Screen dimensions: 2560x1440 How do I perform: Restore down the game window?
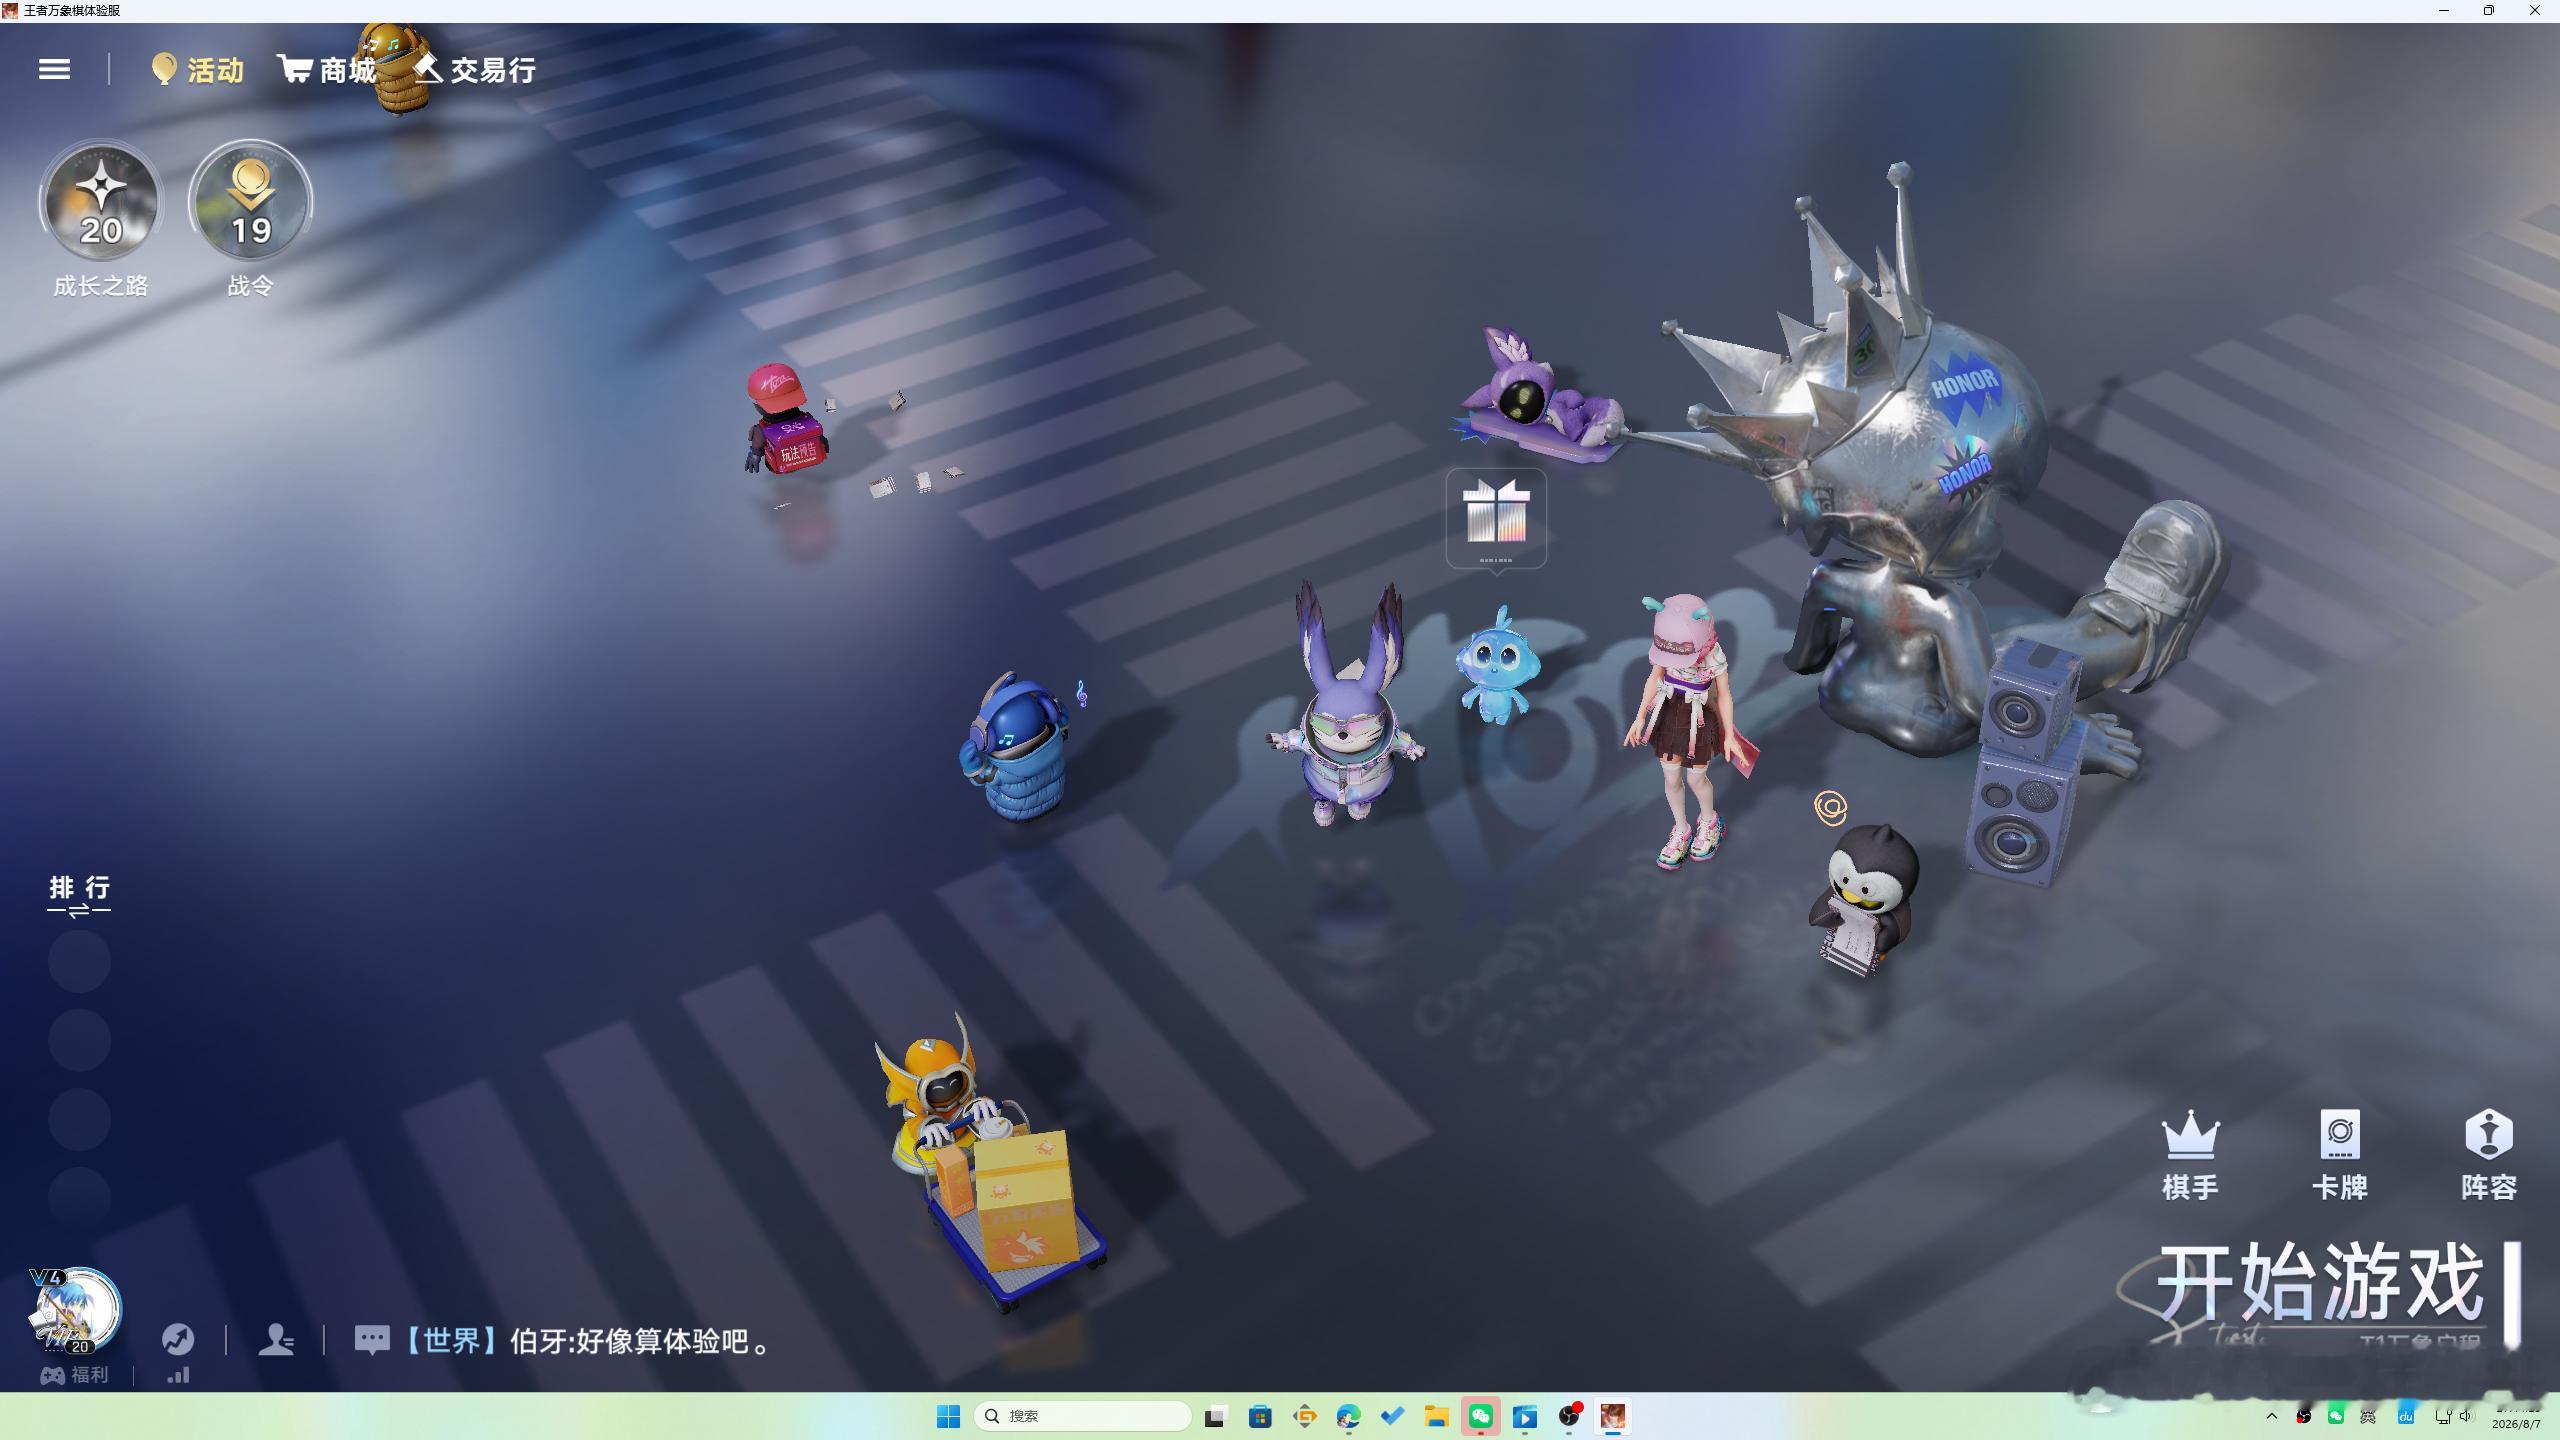pos(2489,10)
